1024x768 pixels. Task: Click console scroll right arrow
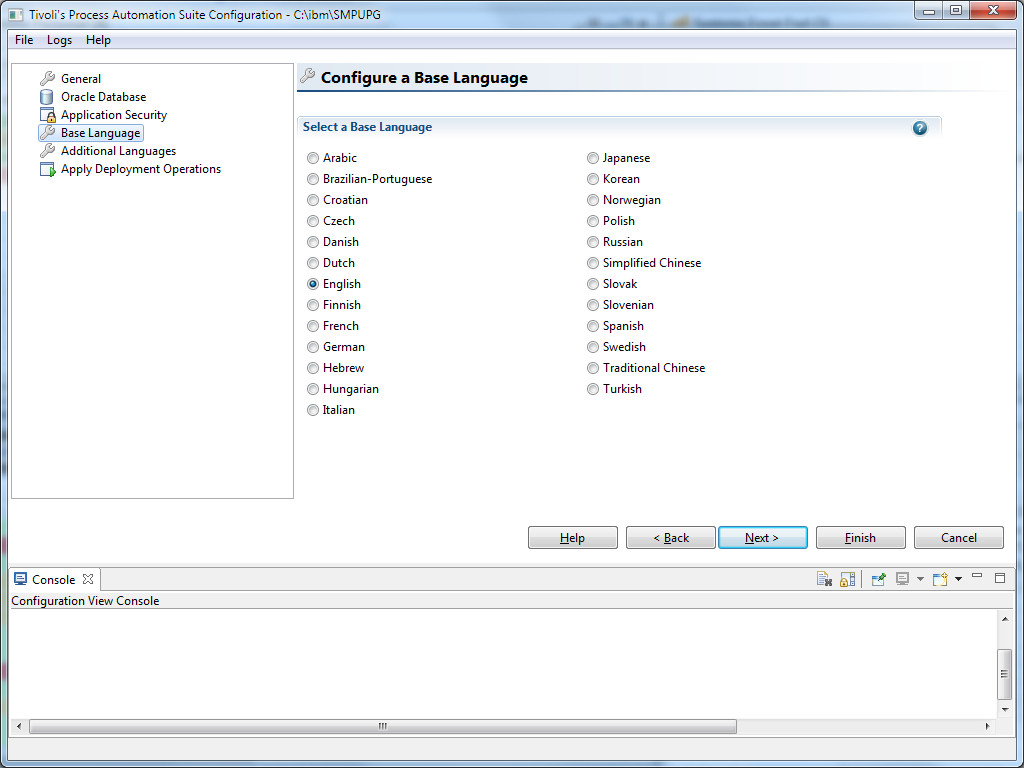(987, 726)
